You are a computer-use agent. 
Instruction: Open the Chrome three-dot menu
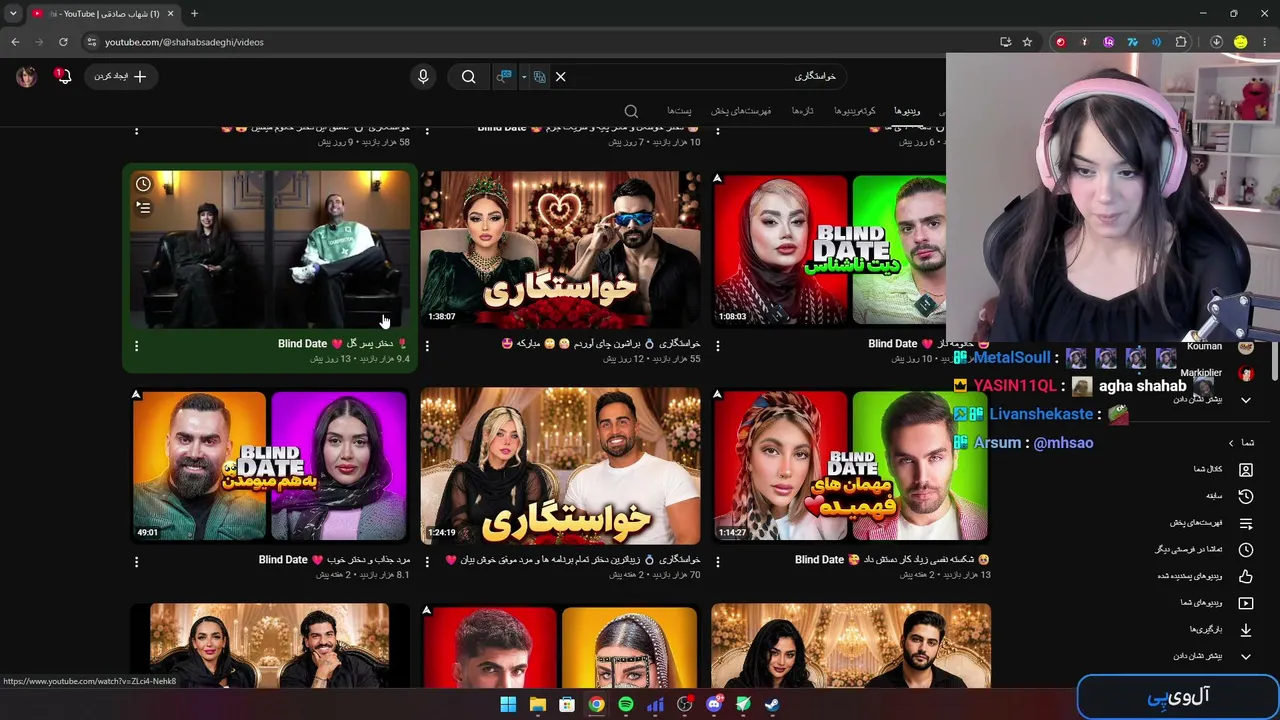click(x=1265, y=42)
